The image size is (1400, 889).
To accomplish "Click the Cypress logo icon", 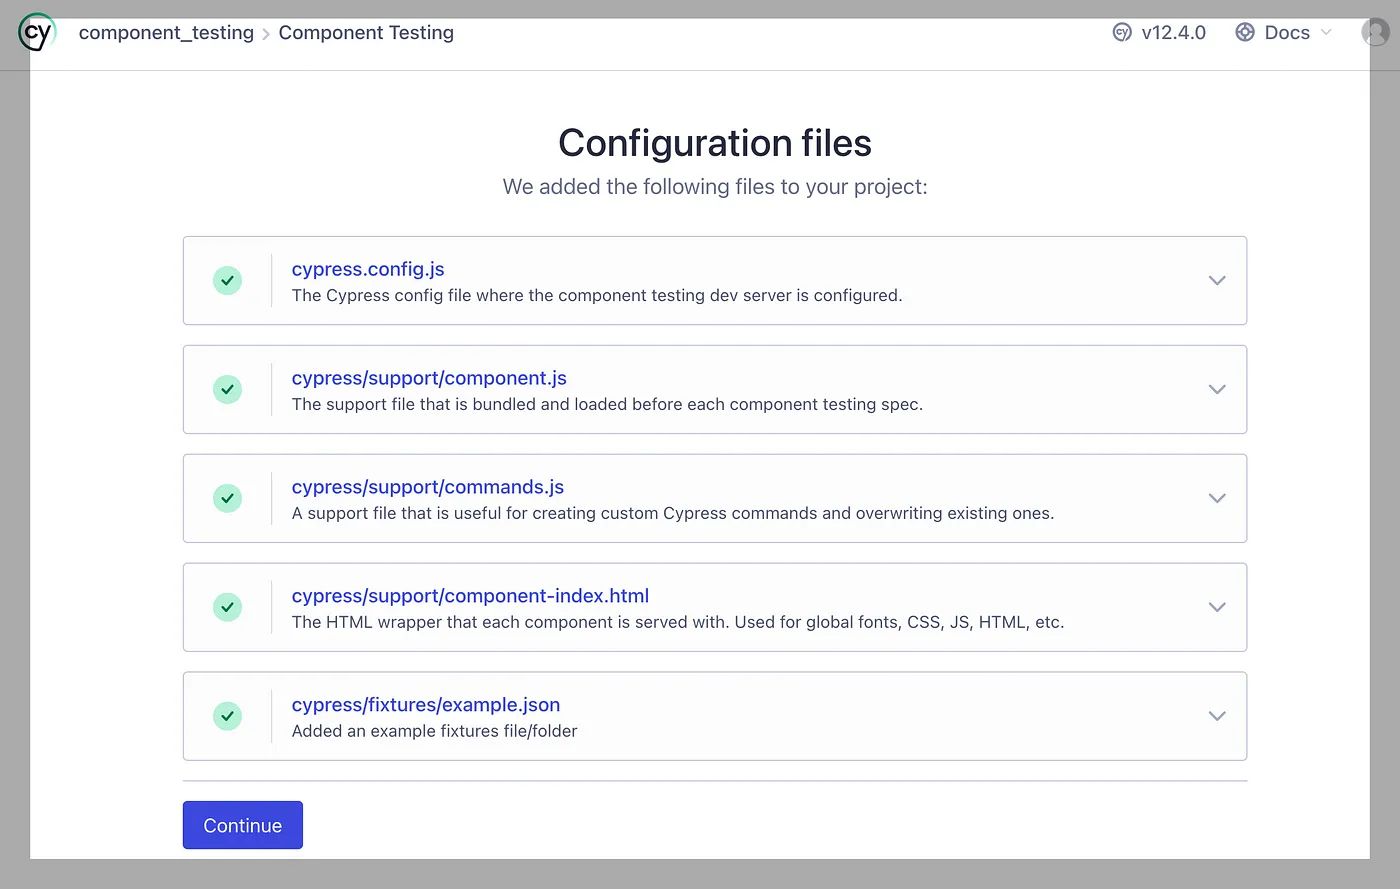I will (x=37, y=32).
